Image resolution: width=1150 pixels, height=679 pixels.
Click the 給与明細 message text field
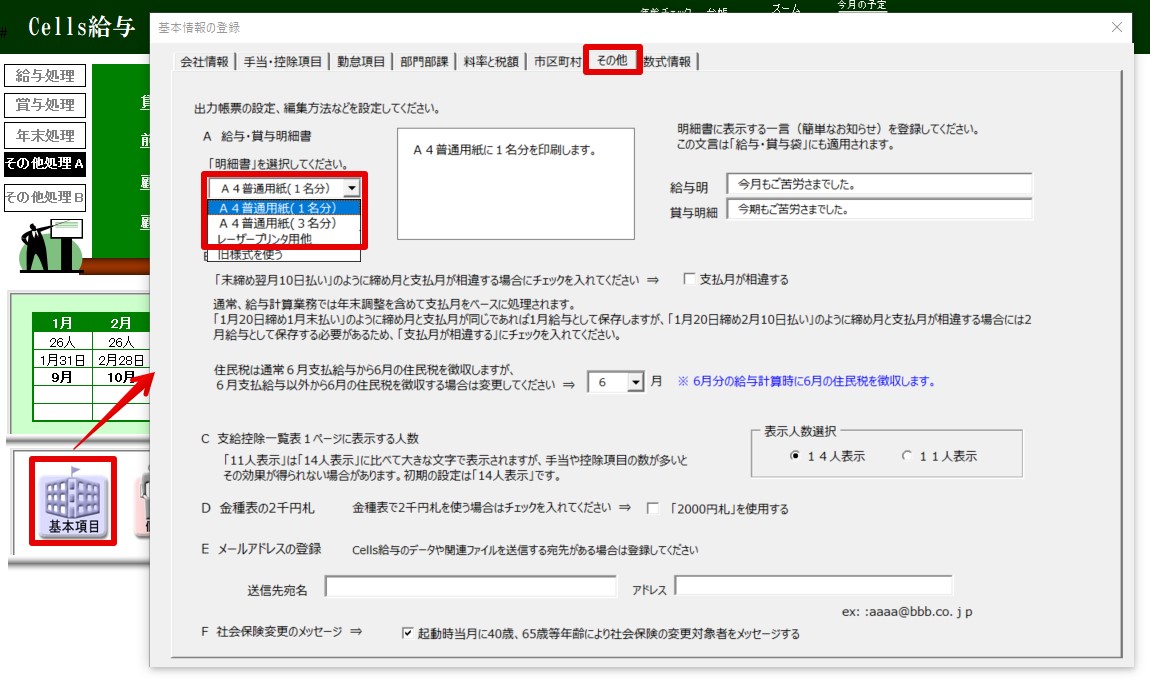[880, 185]
